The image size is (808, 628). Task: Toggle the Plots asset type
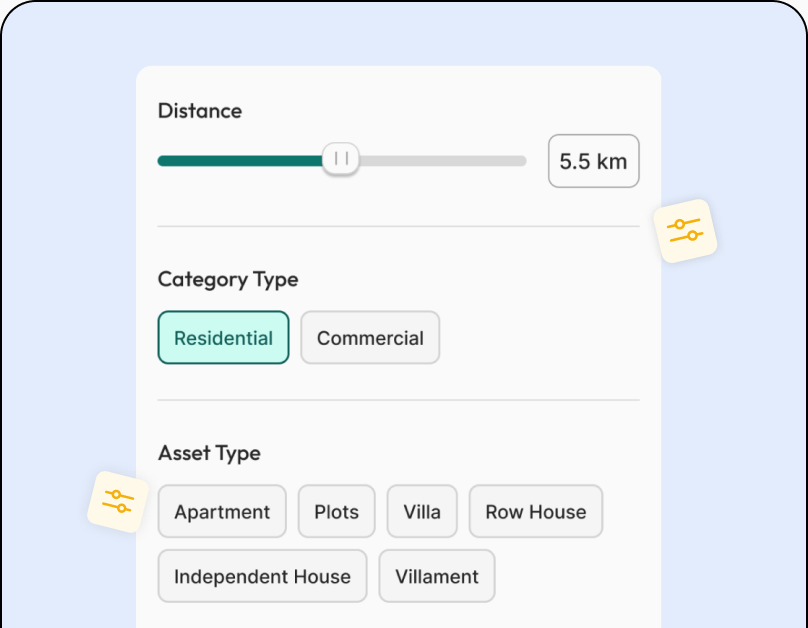(x=336, y=511)
